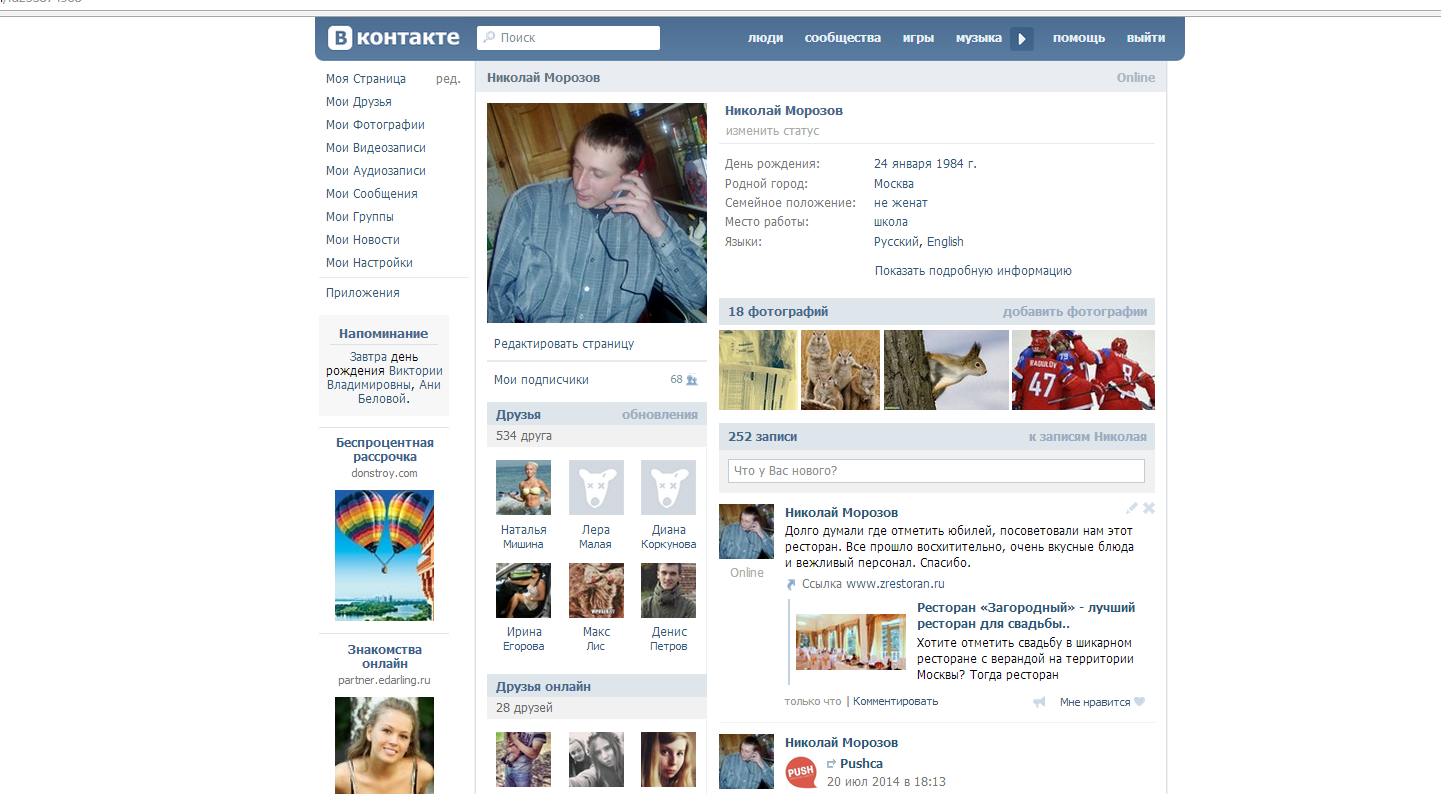Click the pencil edit icon on the post
The width and height of the screenshot is (1441, 794).
tap(1132, 508)
